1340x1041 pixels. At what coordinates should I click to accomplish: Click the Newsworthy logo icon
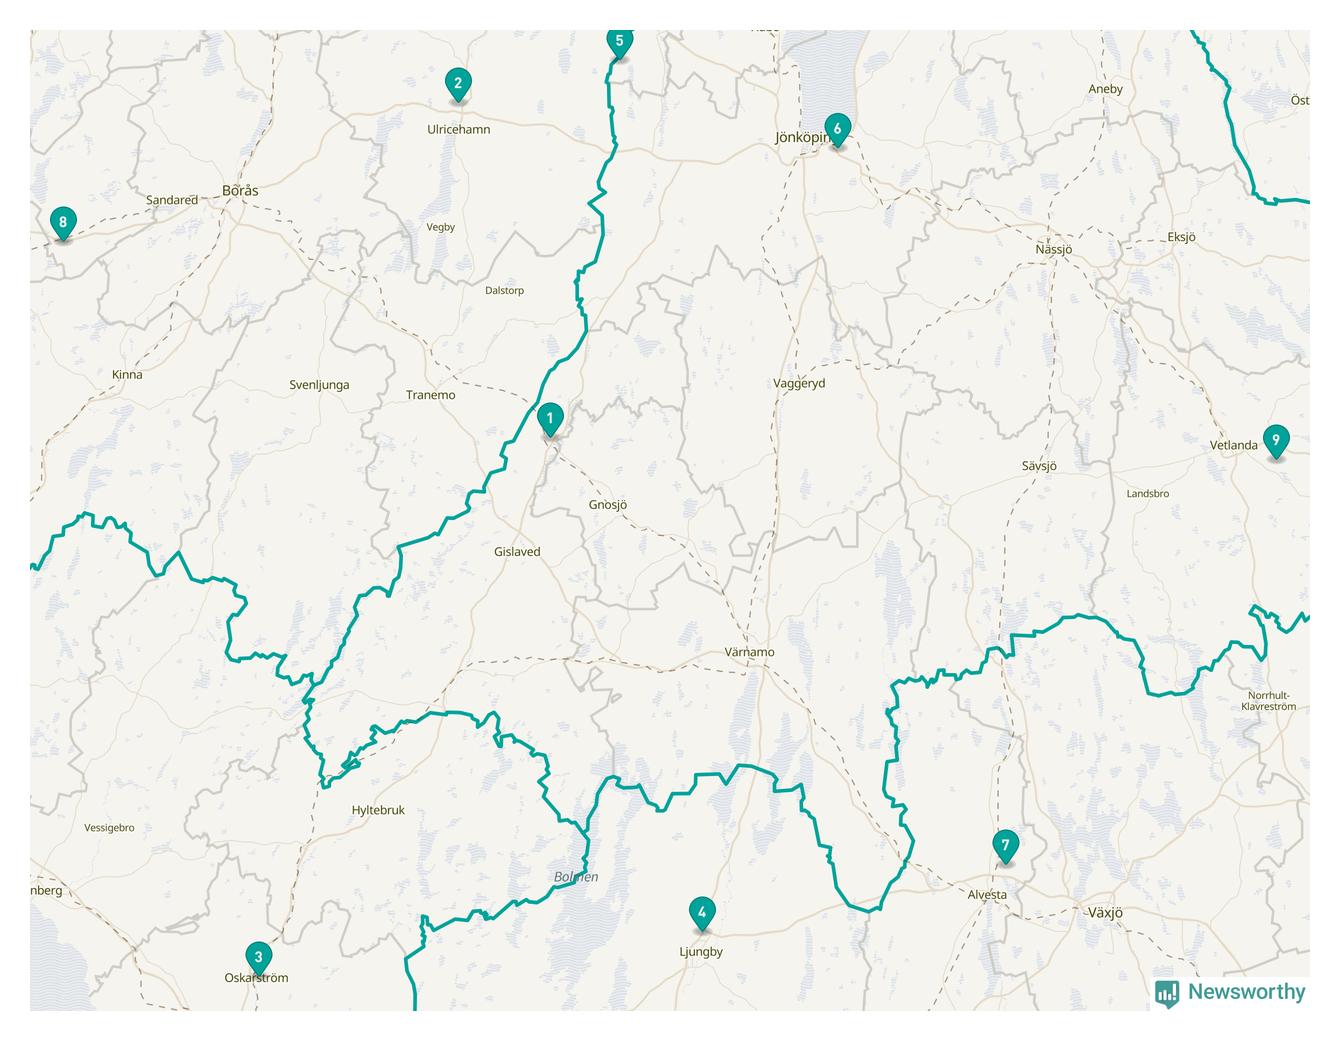pos(1167,993)
